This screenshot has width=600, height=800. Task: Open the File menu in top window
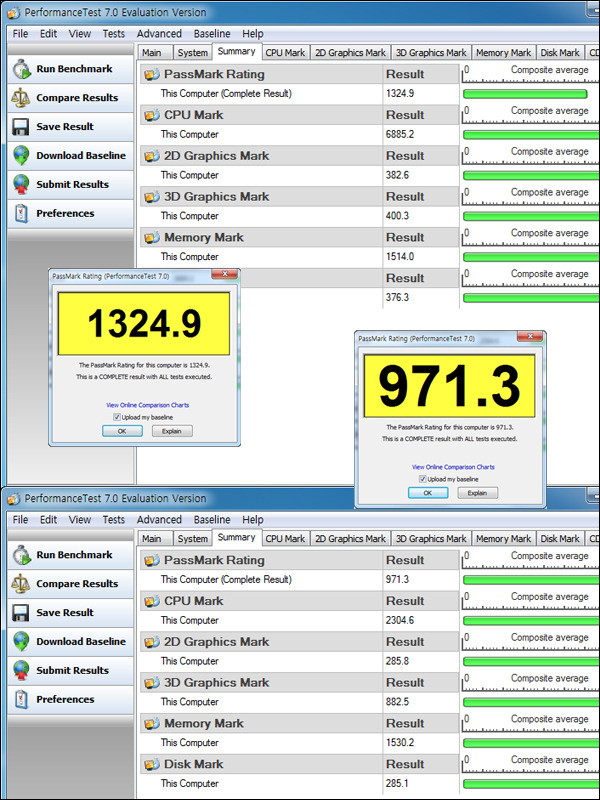tap(20, 34)
